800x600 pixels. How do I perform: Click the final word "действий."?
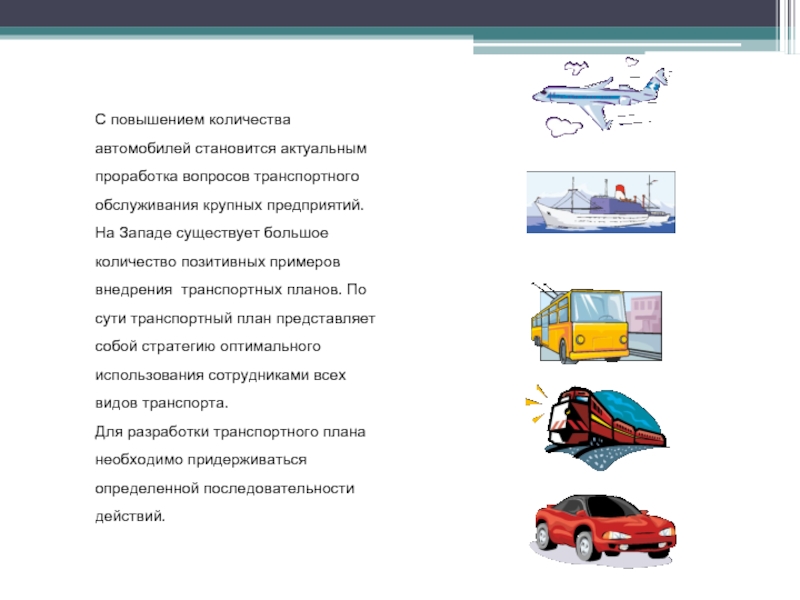130,516
